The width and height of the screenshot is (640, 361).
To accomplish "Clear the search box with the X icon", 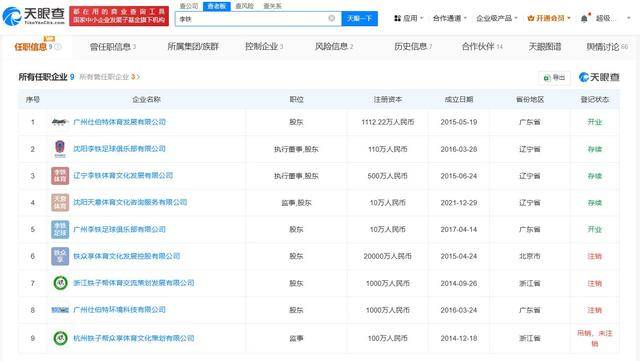I will pos(331,18).
